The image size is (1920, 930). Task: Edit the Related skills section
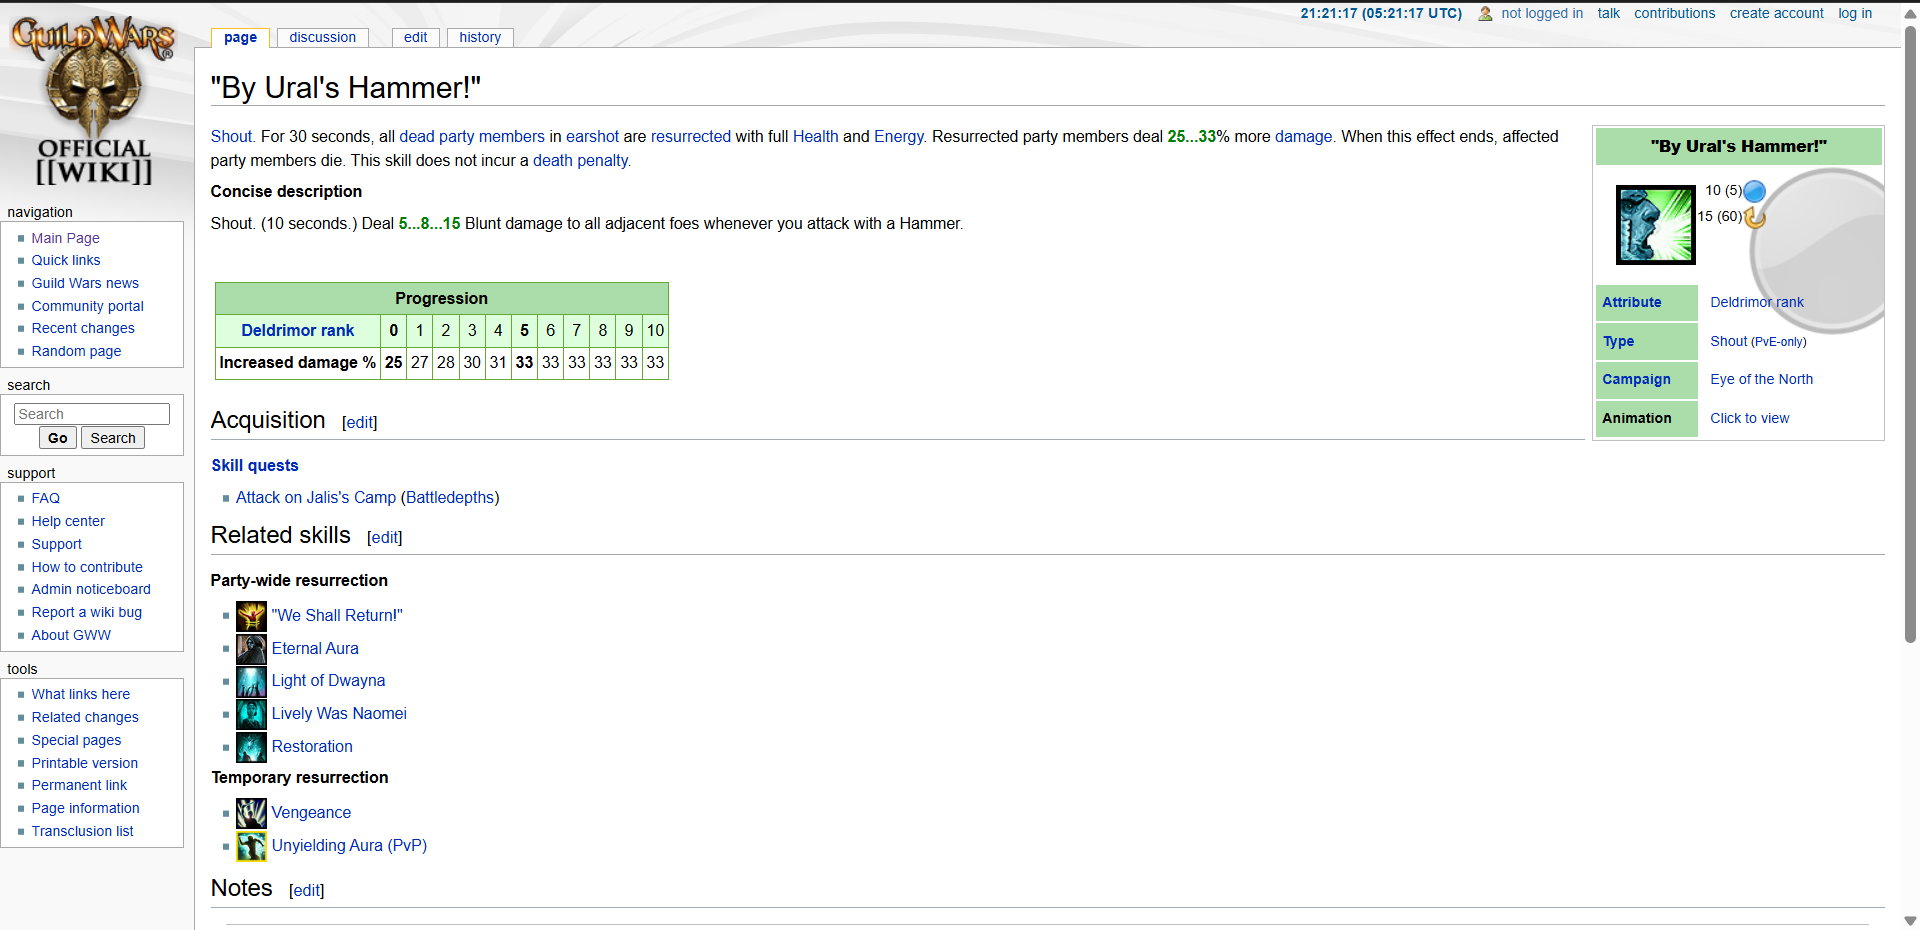[385, 538]
